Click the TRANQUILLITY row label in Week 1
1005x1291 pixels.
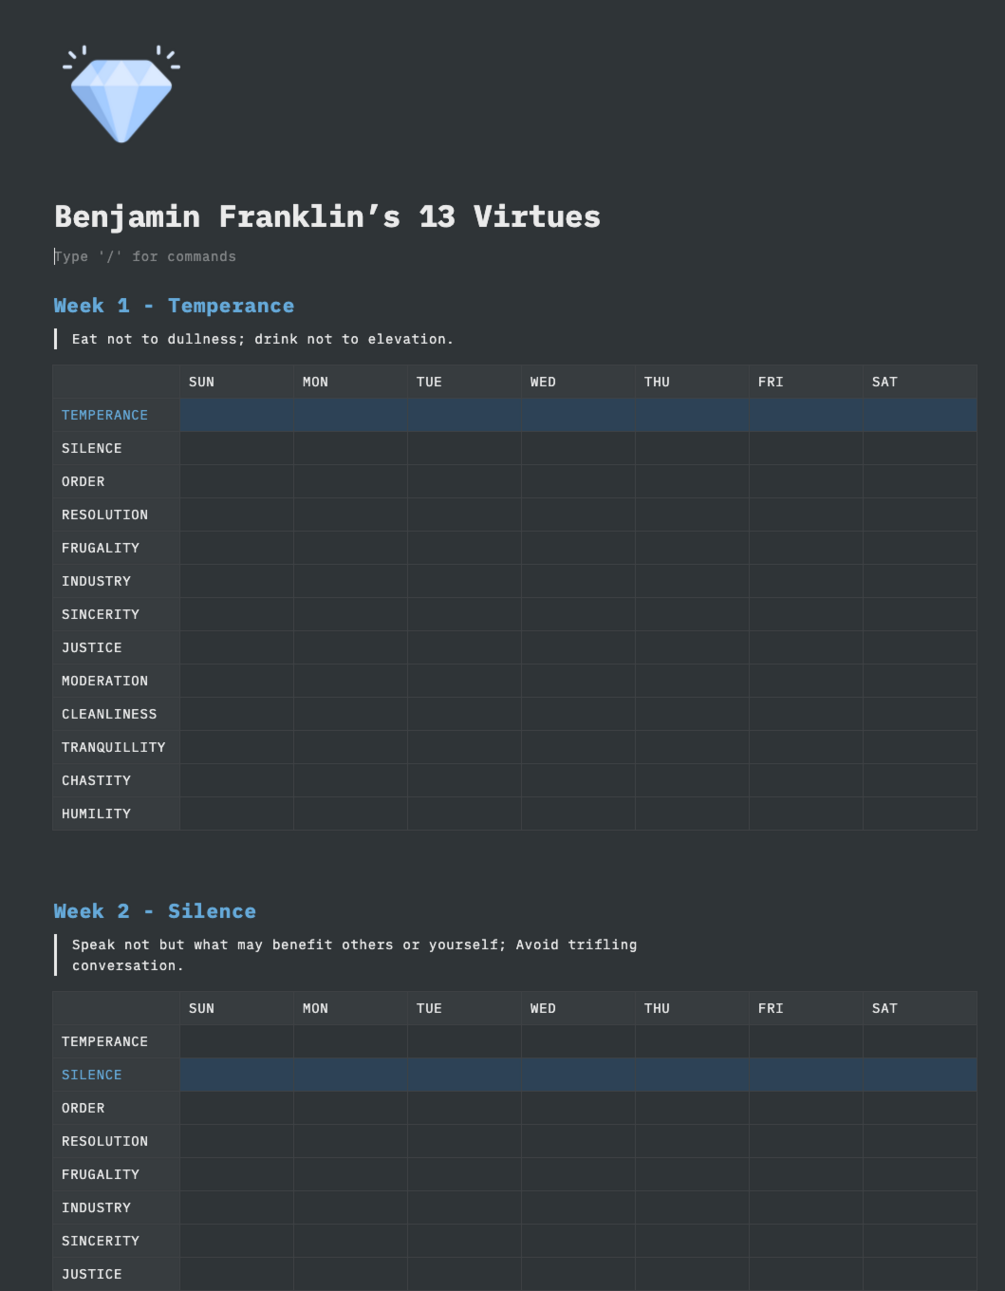pyautogui.click(x=114, y=747)
